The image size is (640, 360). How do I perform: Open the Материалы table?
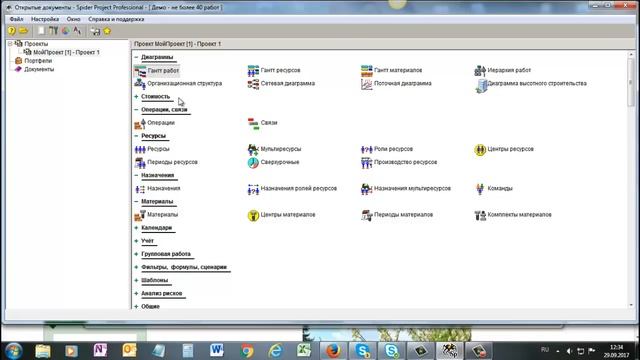tap(156, 215)
